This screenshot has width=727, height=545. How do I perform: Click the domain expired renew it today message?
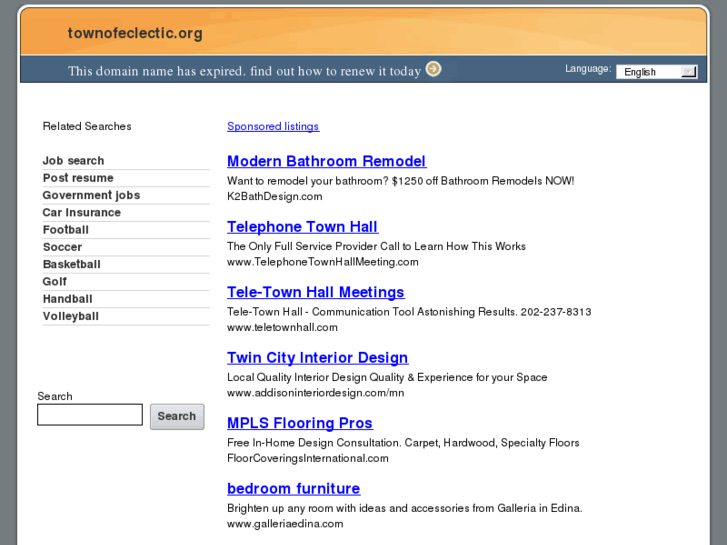(x=244, y=71)
